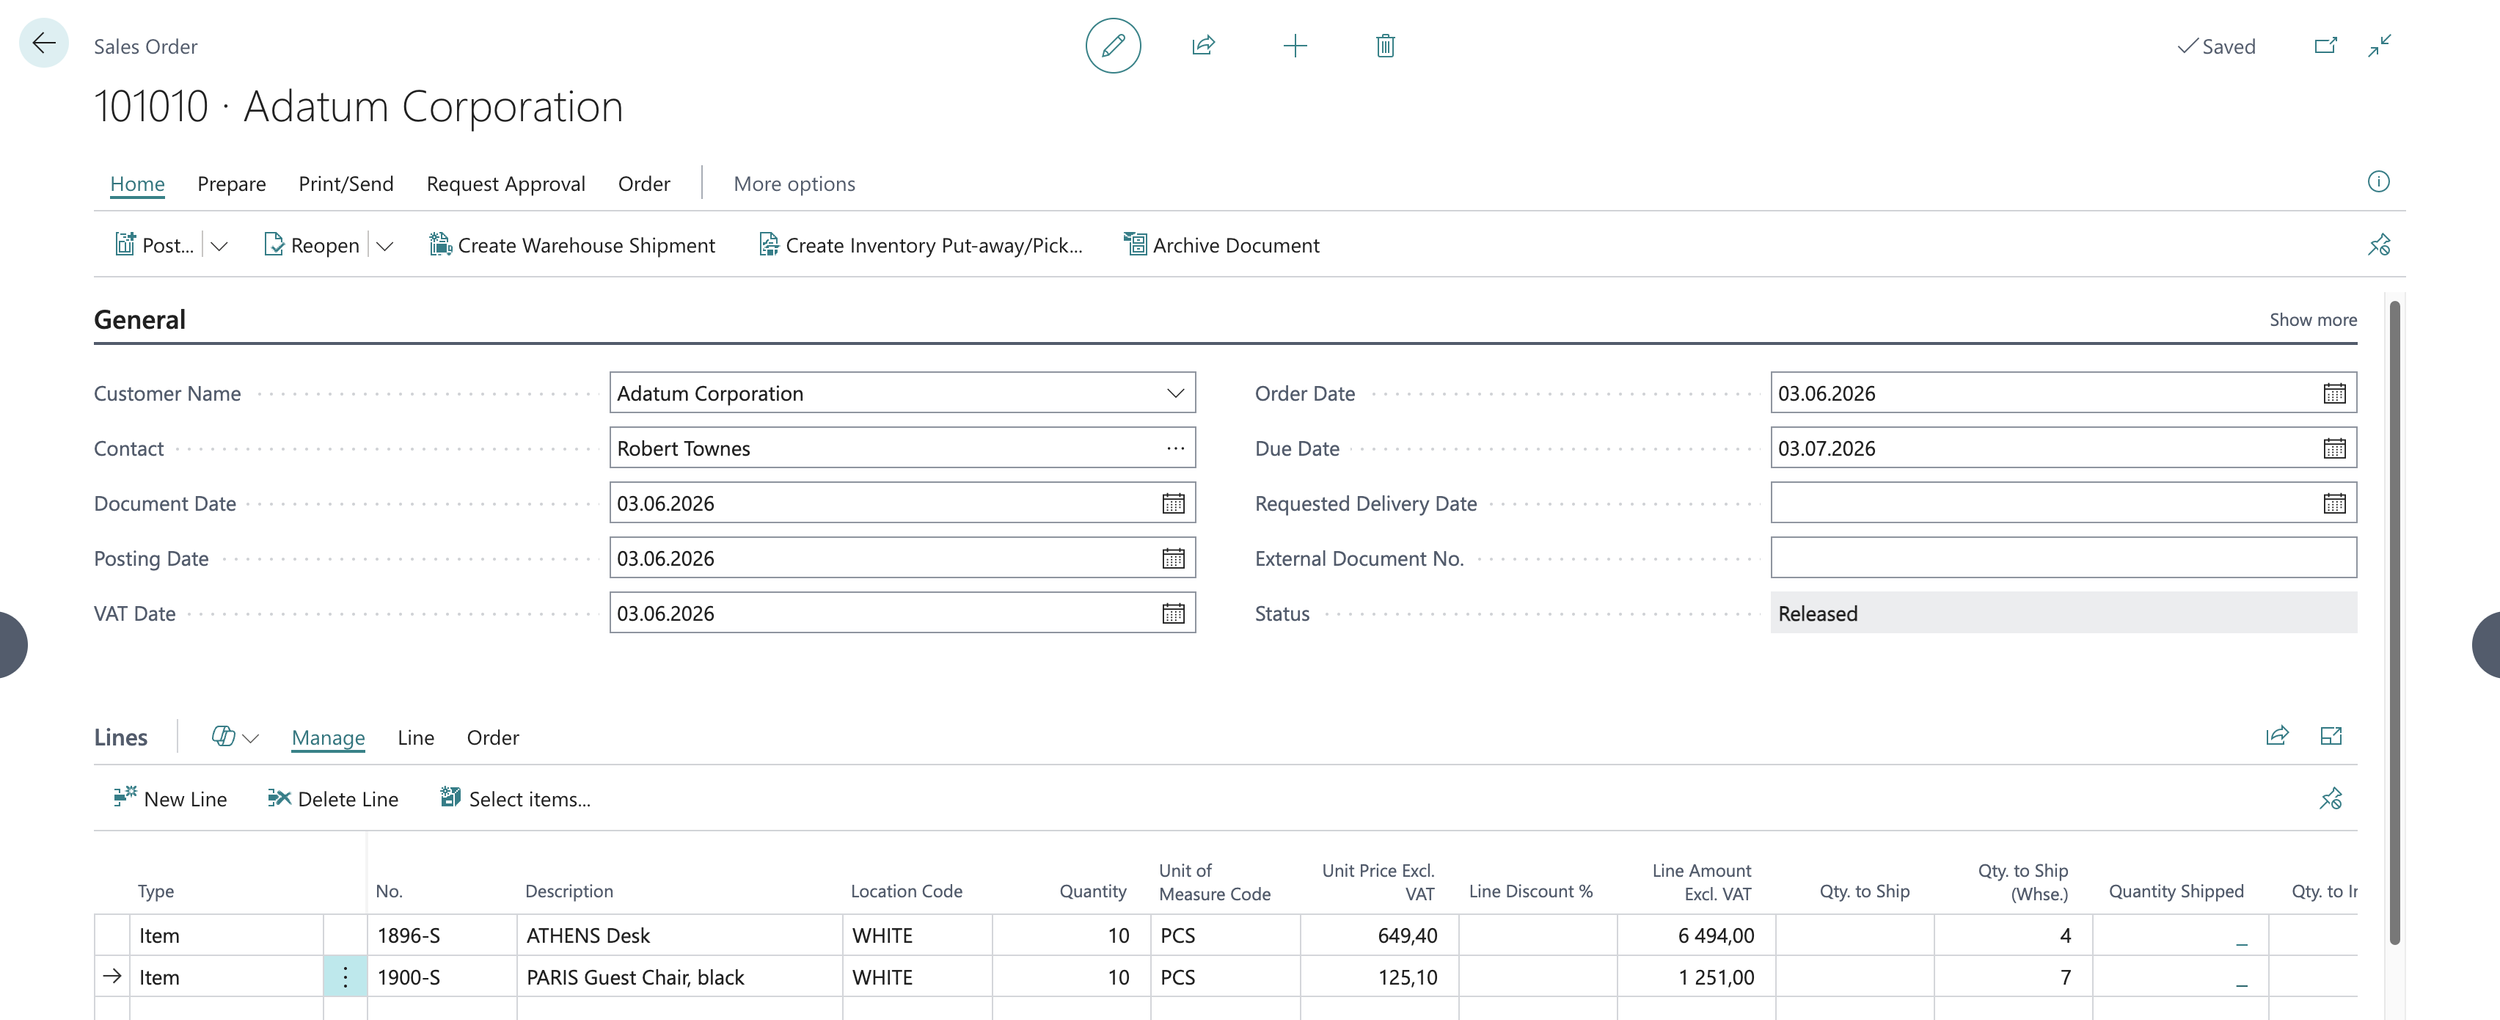2500x1020 pixels.
Task: Click the Reopen action
Action: 311,245
